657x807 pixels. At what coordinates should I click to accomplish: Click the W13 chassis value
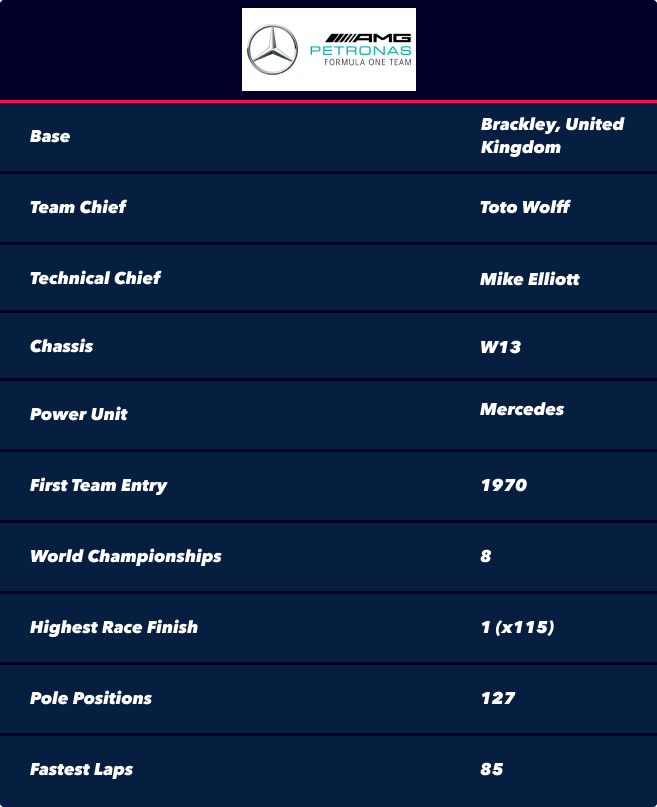pos(501,347)
